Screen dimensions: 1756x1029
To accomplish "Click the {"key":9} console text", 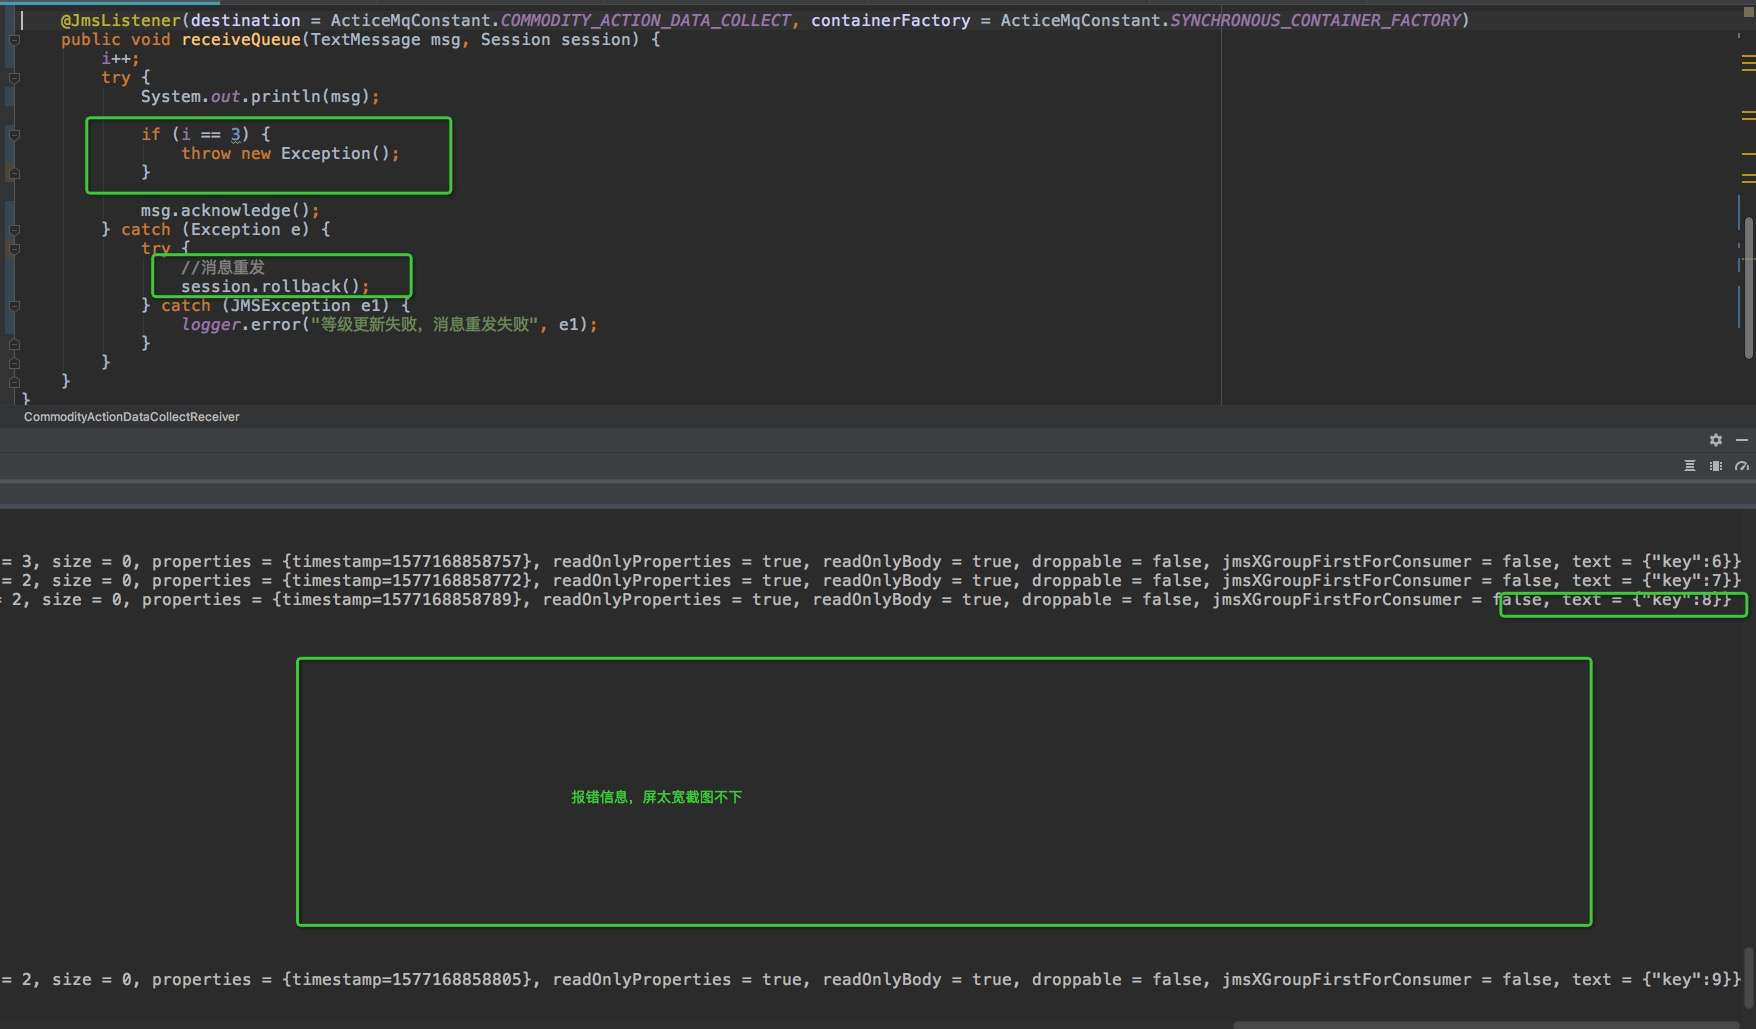I will pos(1687,980).
